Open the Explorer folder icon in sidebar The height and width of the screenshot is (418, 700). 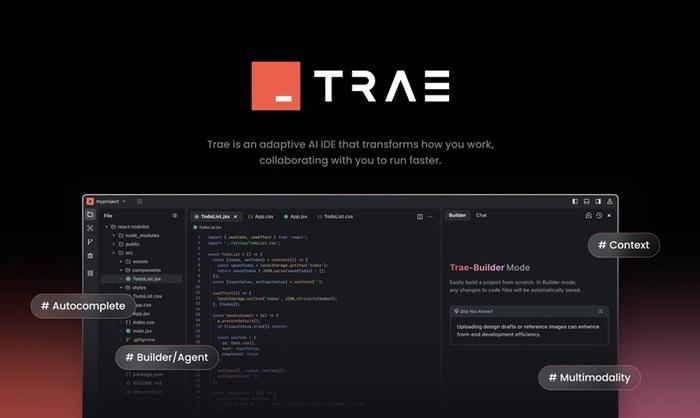click(x=90, y=215)
